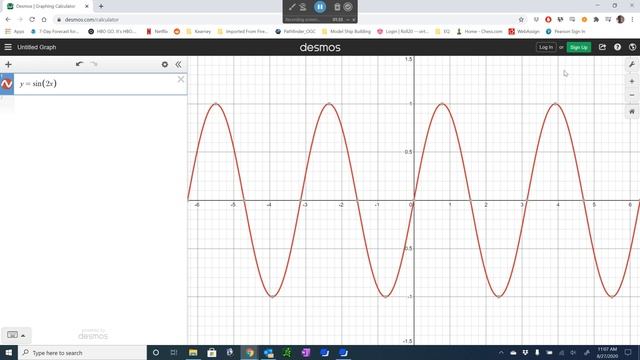This screenshot has width=640, height=360.
Task: Open the WebAssign bookmark
Action: pos(524,31)
